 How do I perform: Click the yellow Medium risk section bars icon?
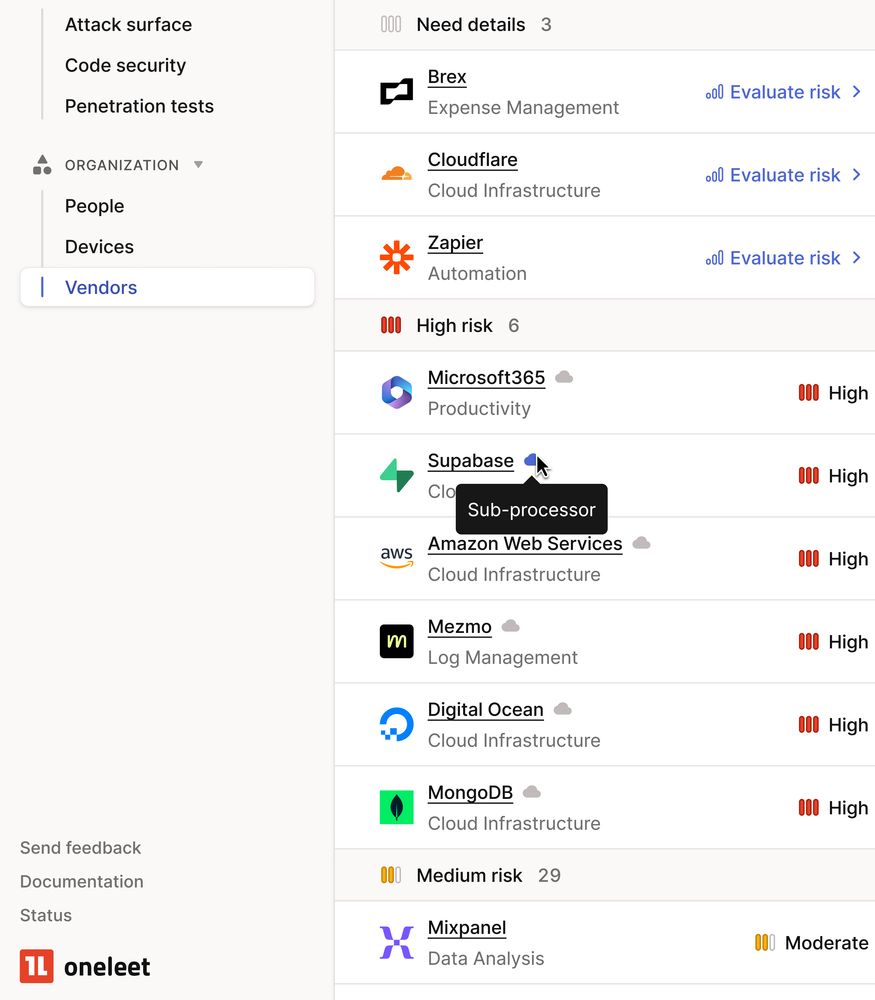tap(391, 875)
